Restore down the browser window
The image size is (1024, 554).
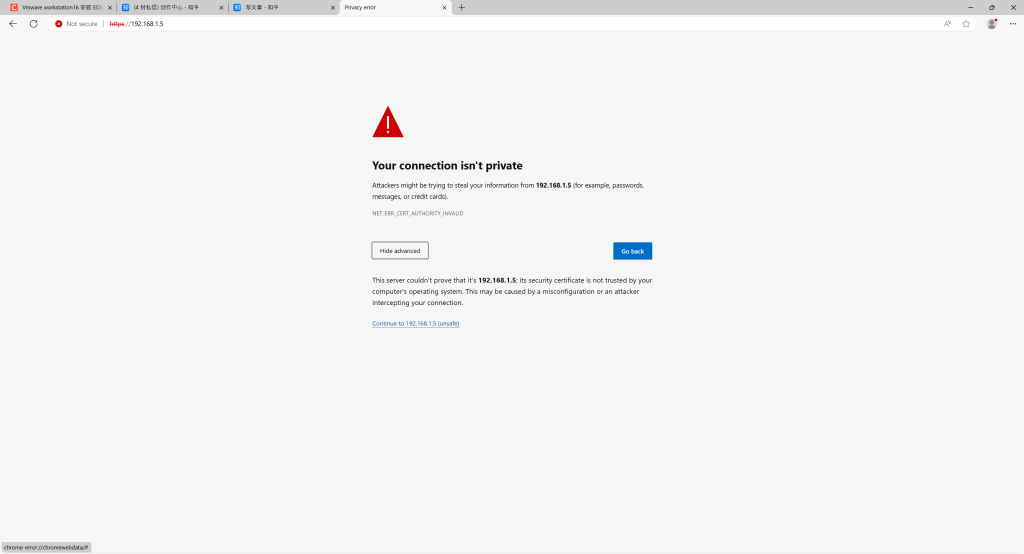click(991, 7)
